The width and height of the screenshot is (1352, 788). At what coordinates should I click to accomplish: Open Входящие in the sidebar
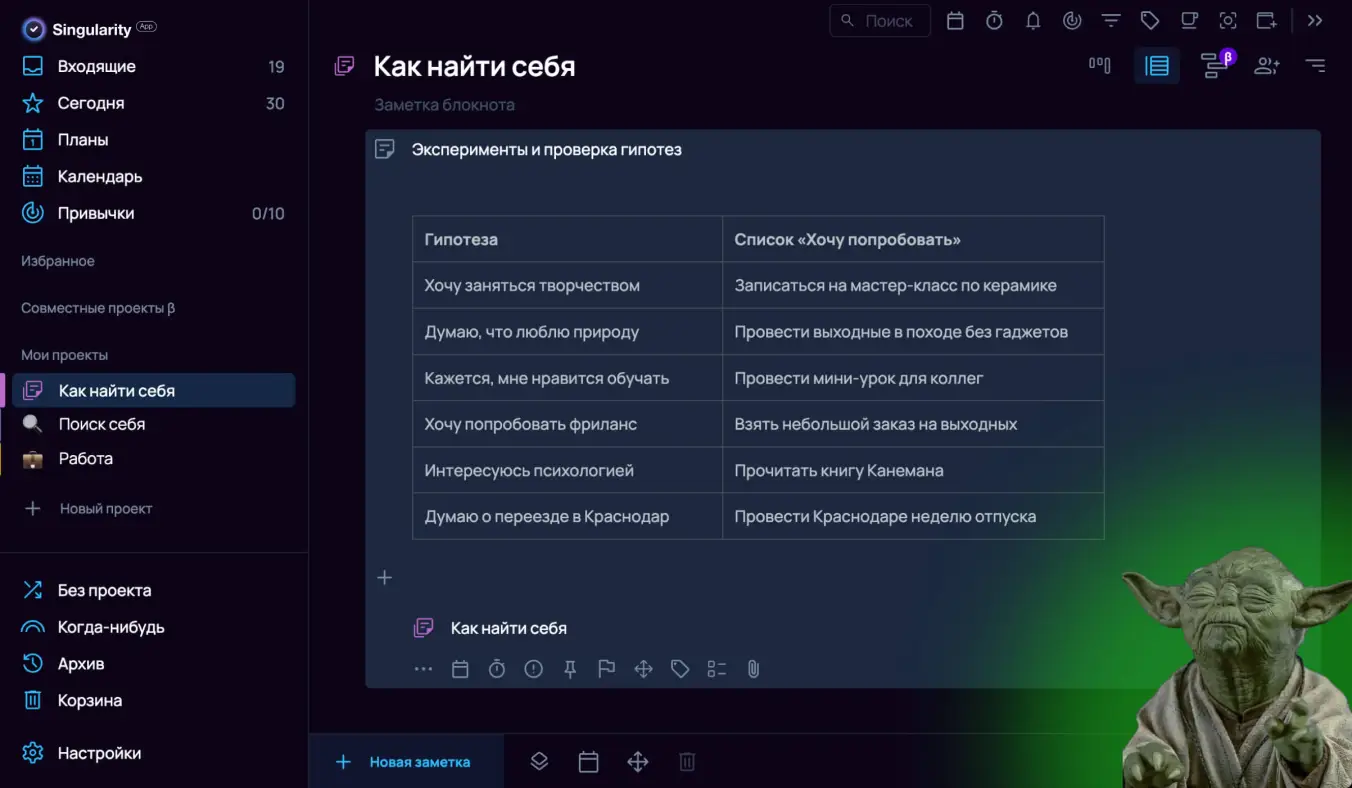(97, 67)
